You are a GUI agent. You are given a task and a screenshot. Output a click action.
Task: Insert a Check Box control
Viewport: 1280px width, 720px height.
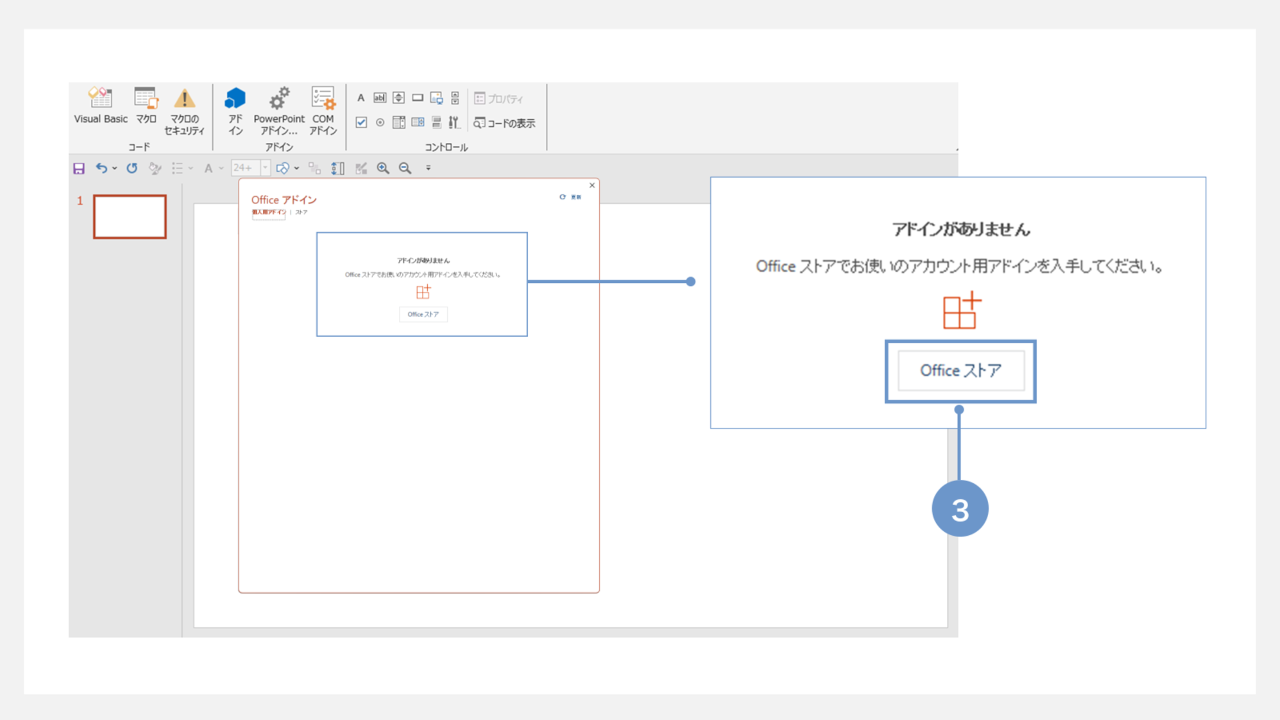pyautogui.click(x=361, y=123)
